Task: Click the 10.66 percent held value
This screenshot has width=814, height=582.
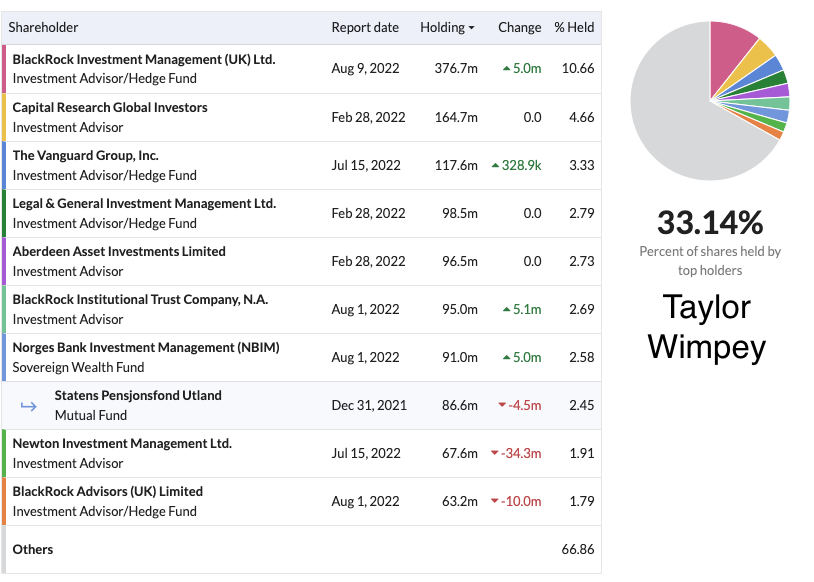Action: 578,68
